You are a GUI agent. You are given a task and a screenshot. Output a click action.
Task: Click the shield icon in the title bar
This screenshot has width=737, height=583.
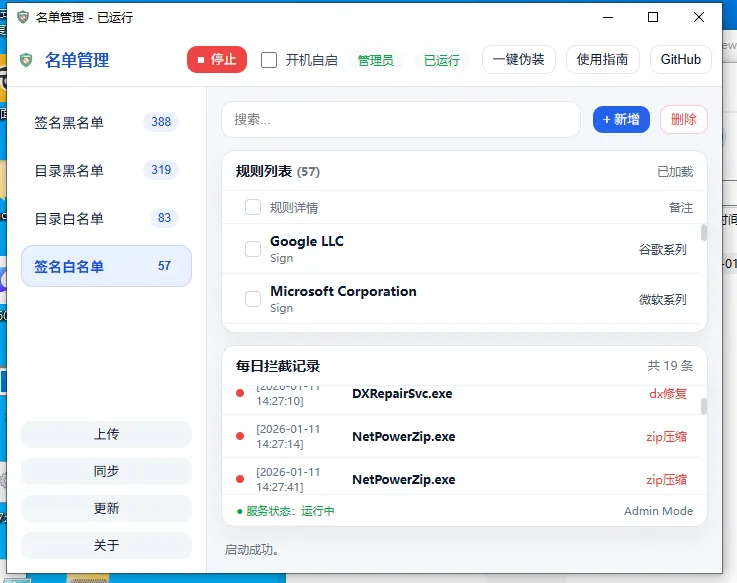pos(23,17)
